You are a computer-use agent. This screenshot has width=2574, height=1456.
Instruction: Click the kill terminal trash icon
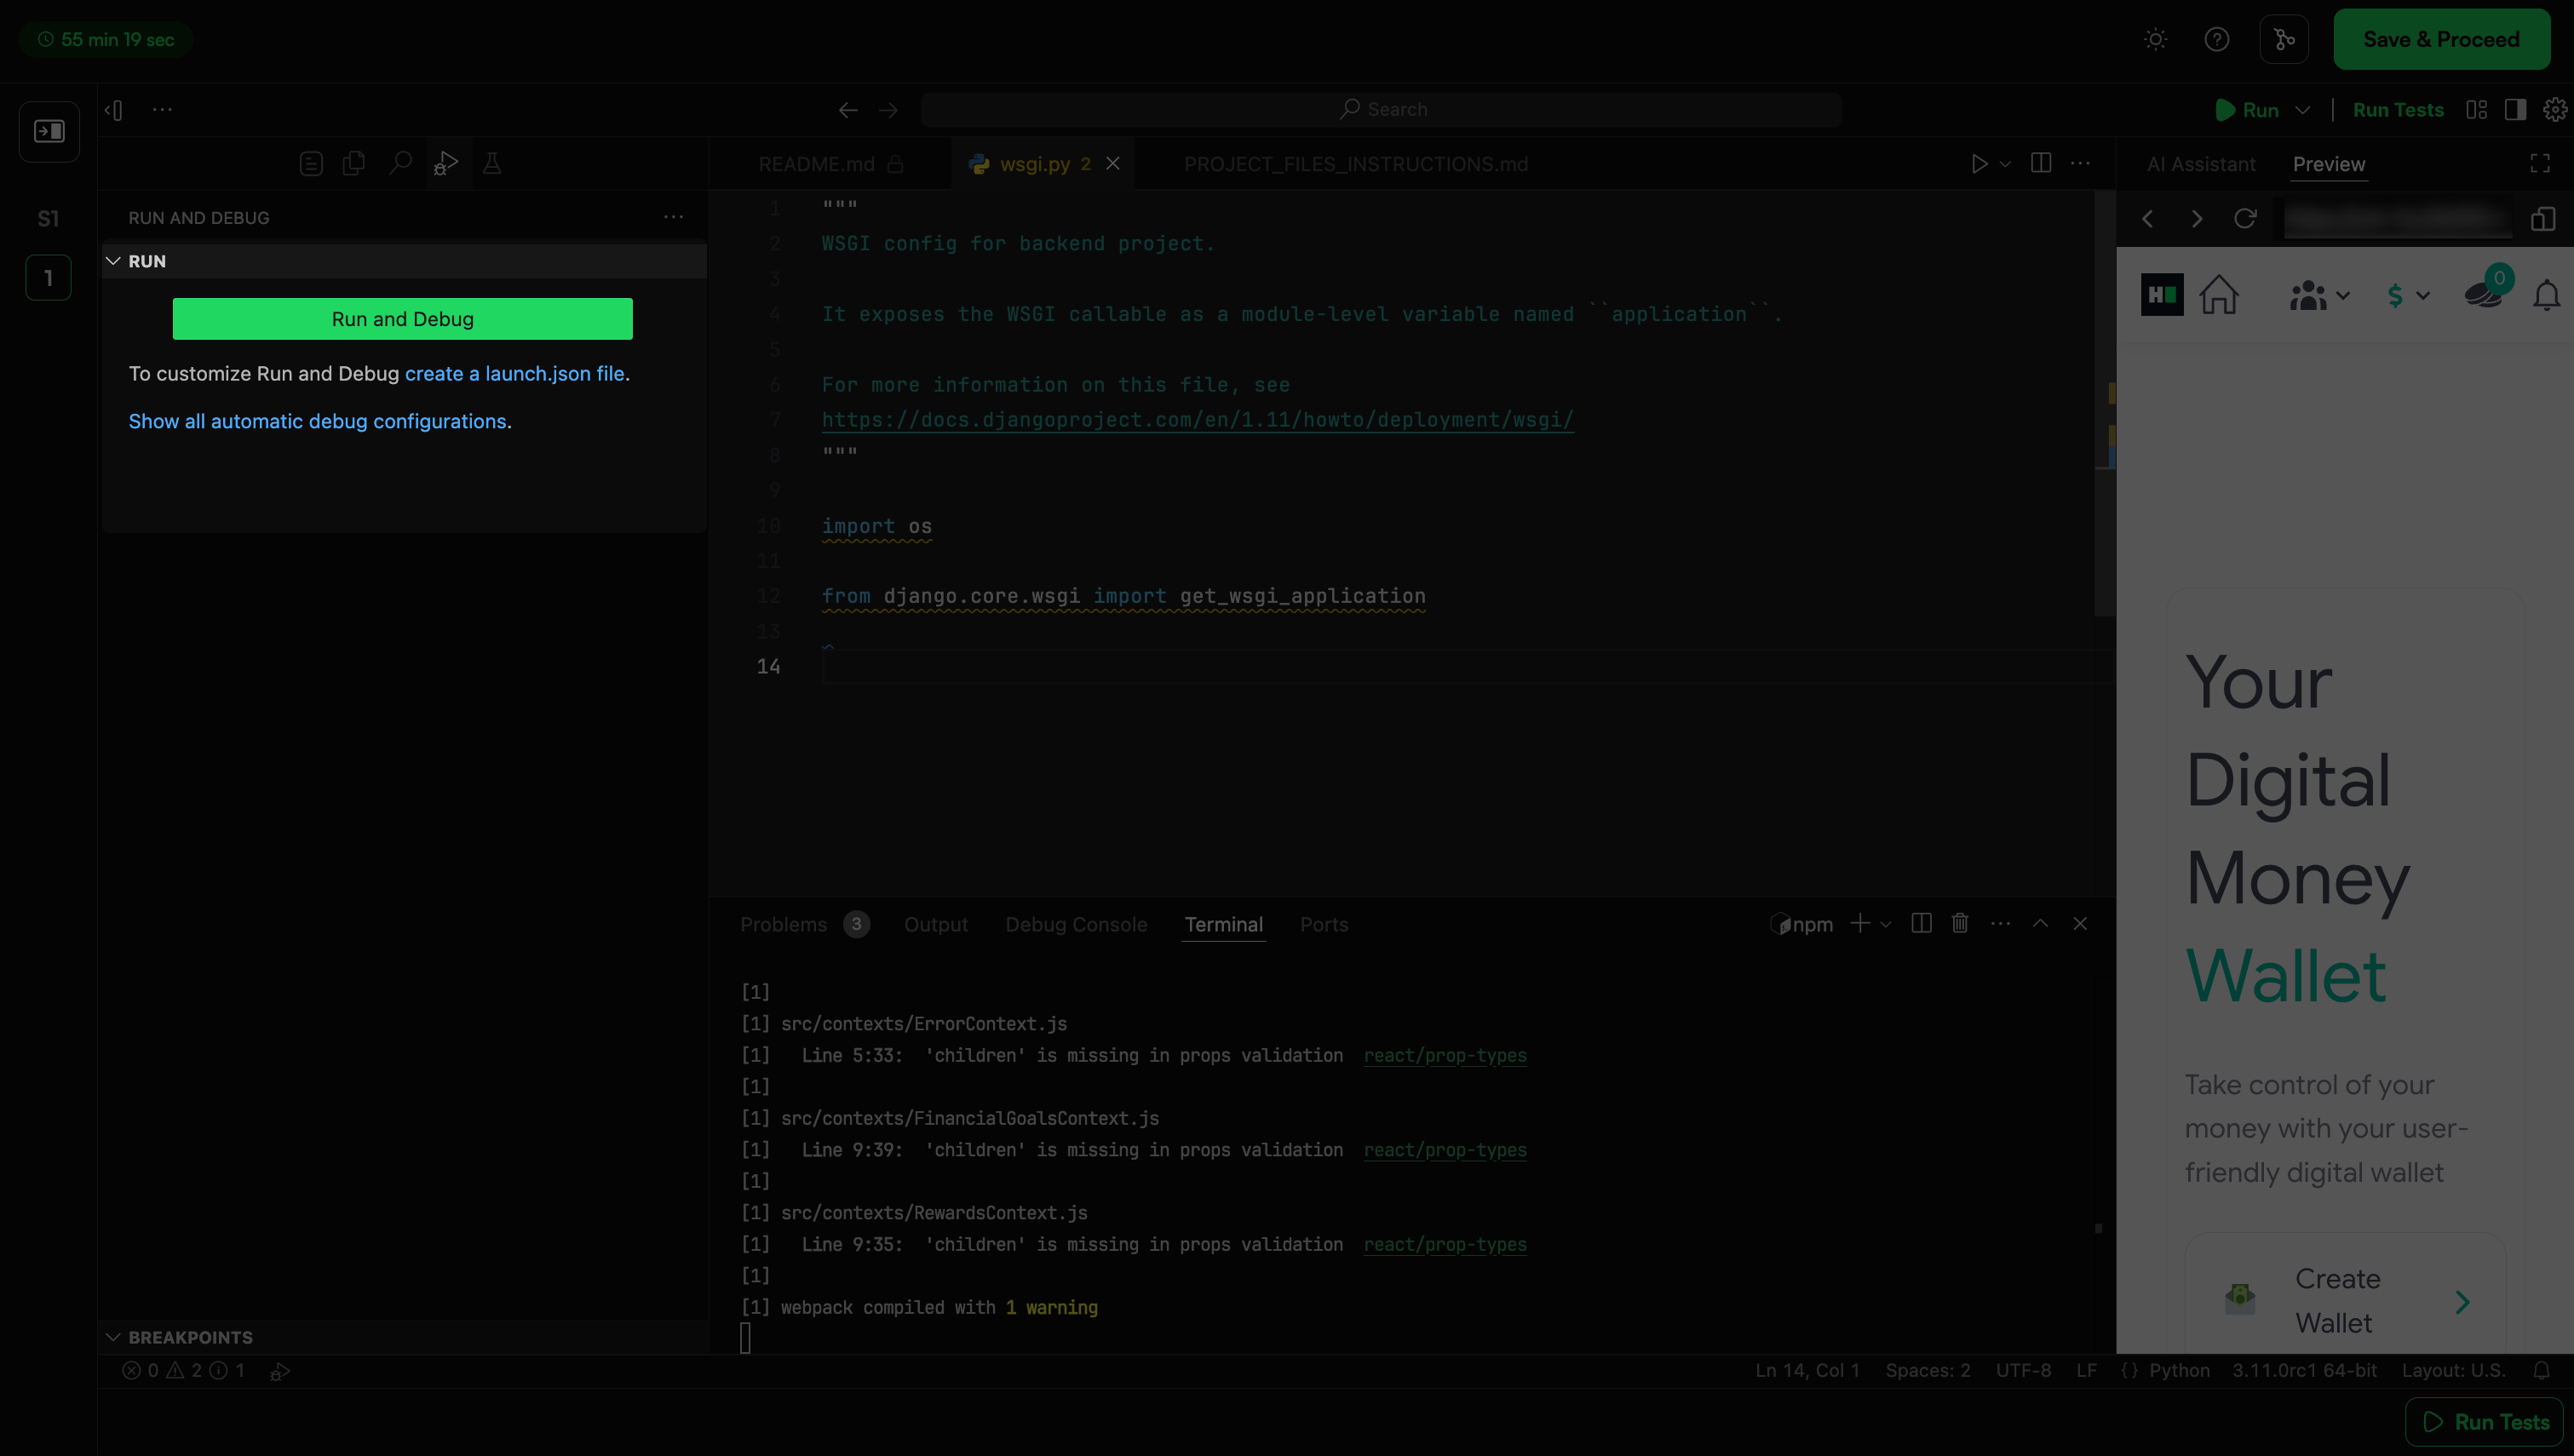coord(1960,924)
